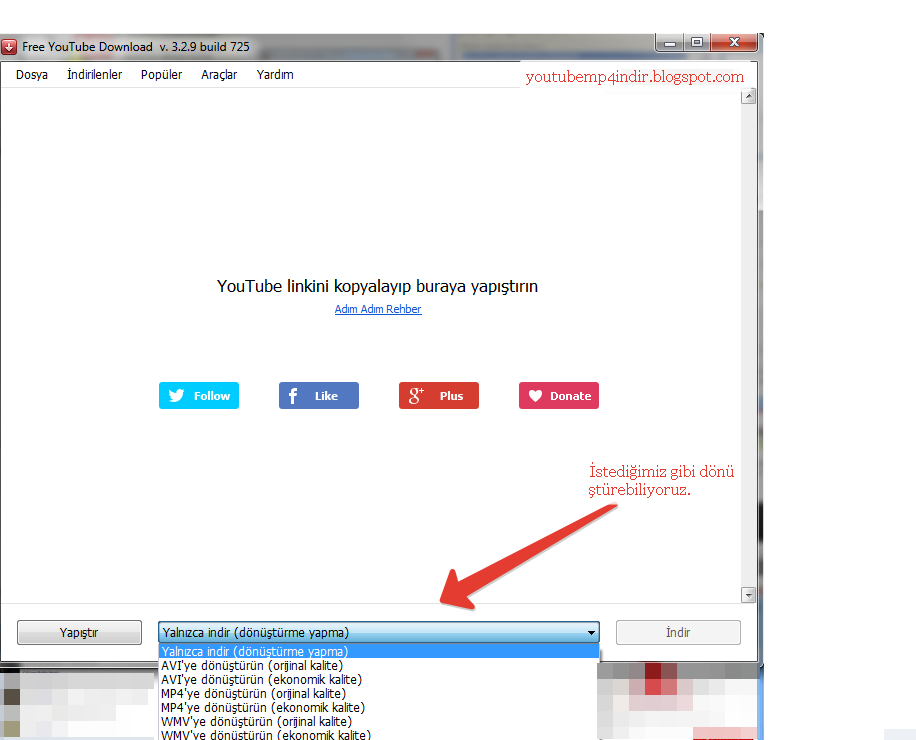This screenshot has width=916, height=740.
Task: Open the Araçlar menu
Action: tap(219, 74)
